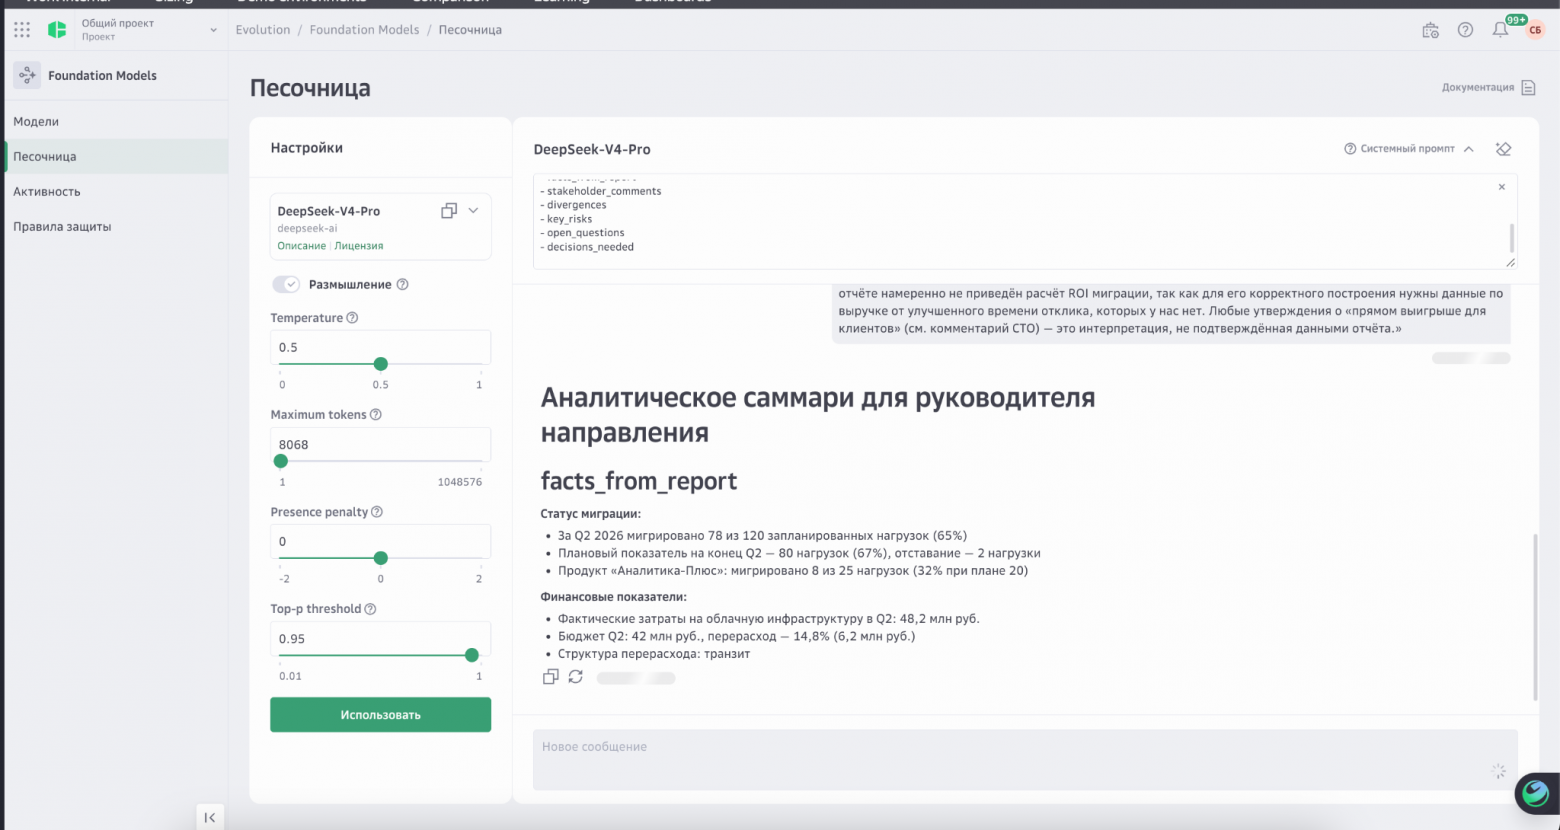
Task: Open the help question mark icon
Action: click(1465, 30)
